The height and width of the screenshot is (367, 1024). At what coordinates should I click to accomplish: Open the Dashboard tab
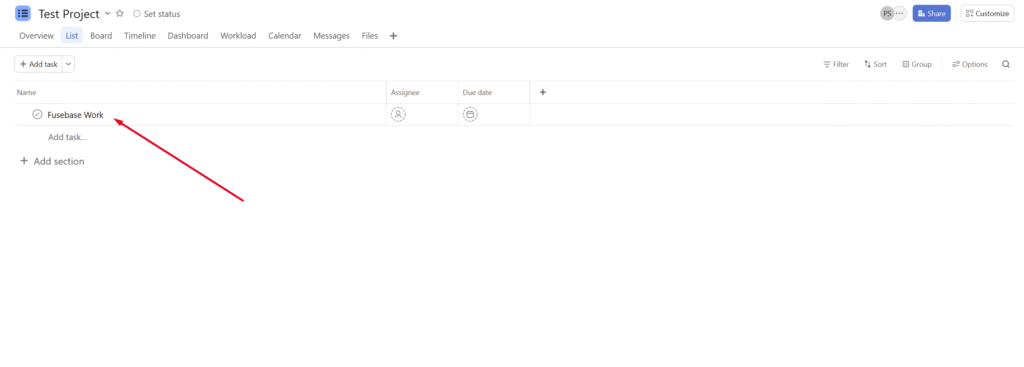pos(188,36)
